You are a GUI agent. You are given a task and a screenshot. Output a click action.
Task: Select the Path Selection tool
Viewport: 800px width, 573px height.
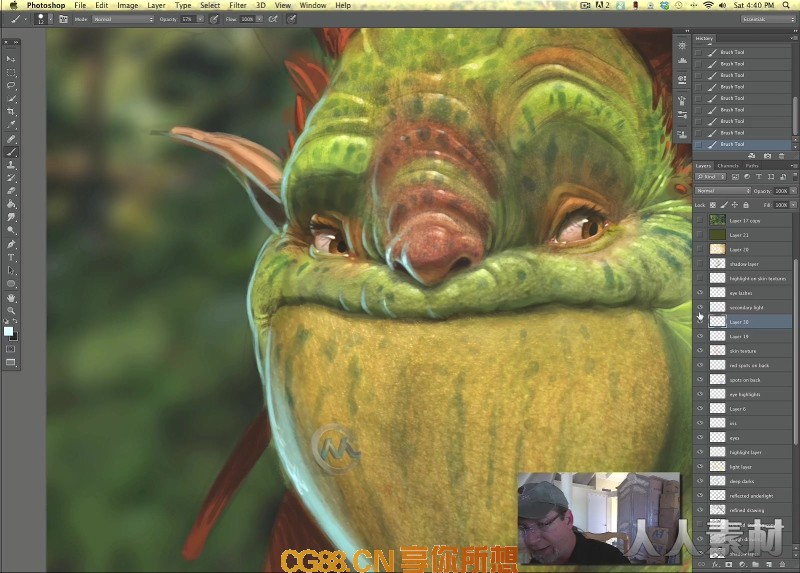pos(11,270)
